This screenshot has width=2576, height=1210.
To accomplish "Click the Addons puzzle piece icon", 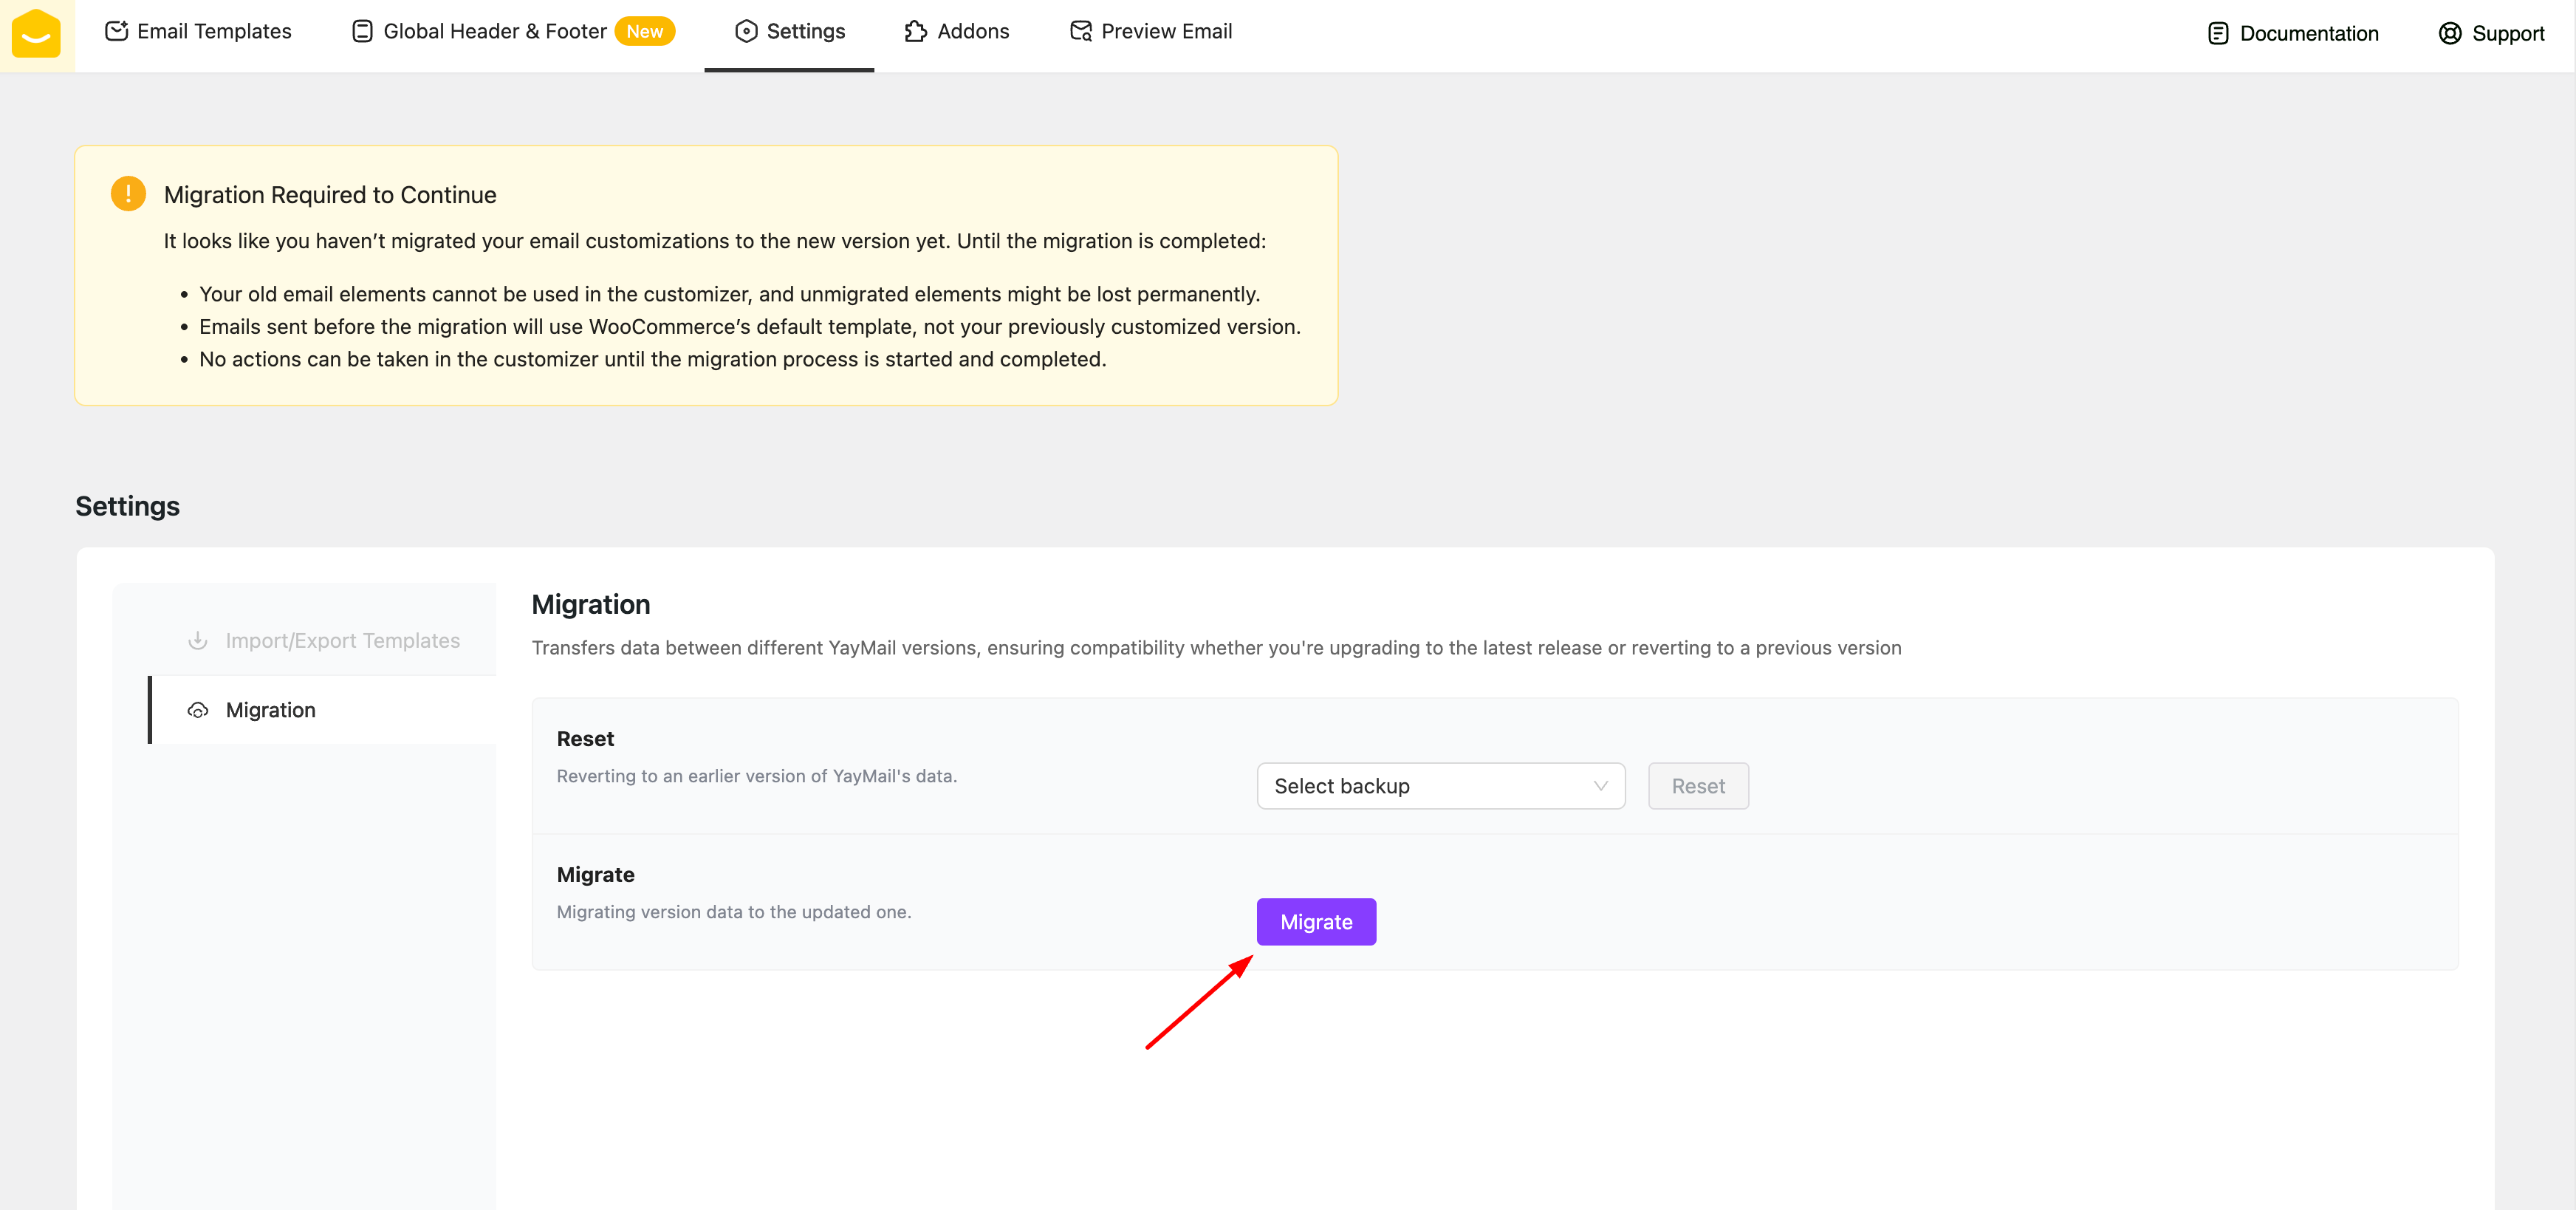I will [915, 31].
